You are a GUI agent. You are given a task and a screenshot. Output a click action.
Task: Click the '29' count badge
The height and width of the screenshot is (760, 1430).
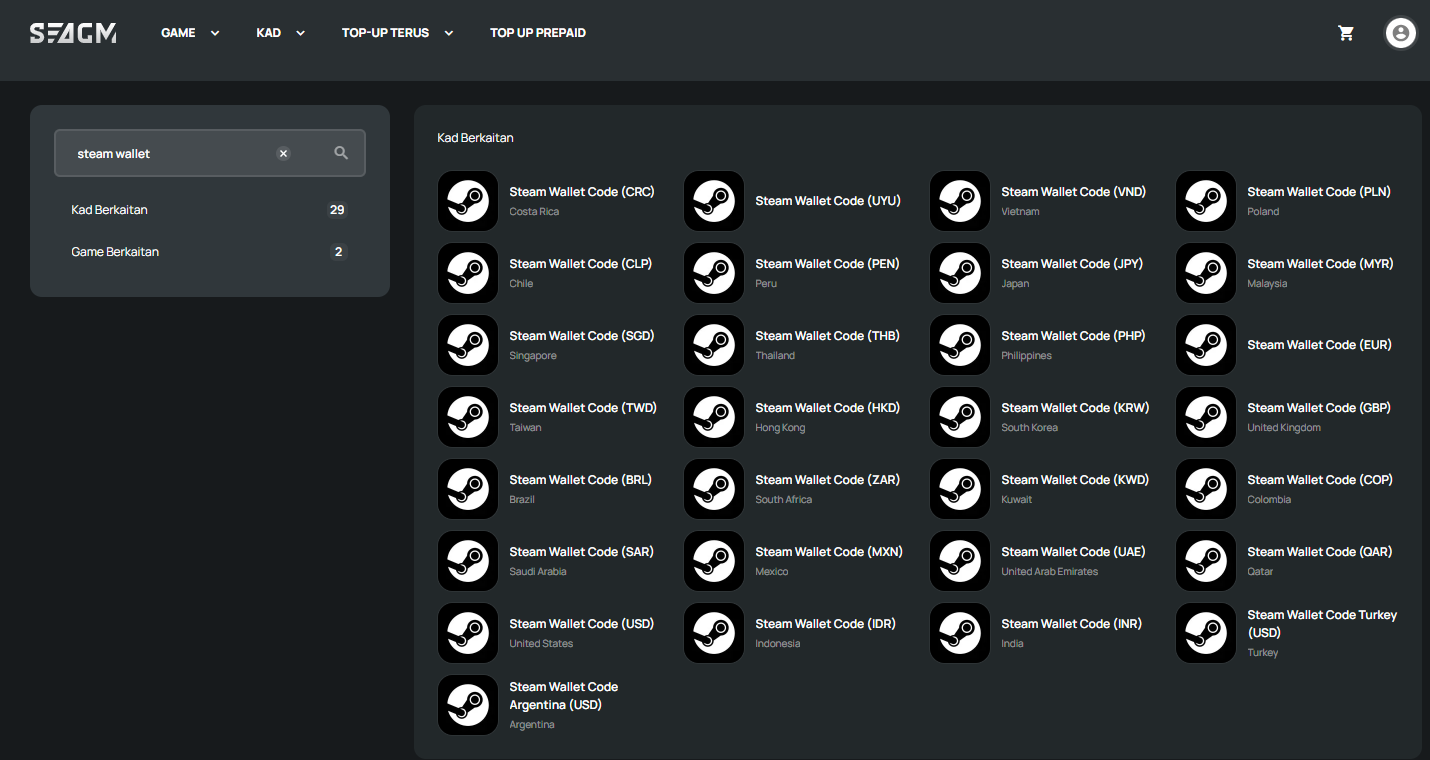(x=337, y=210)
